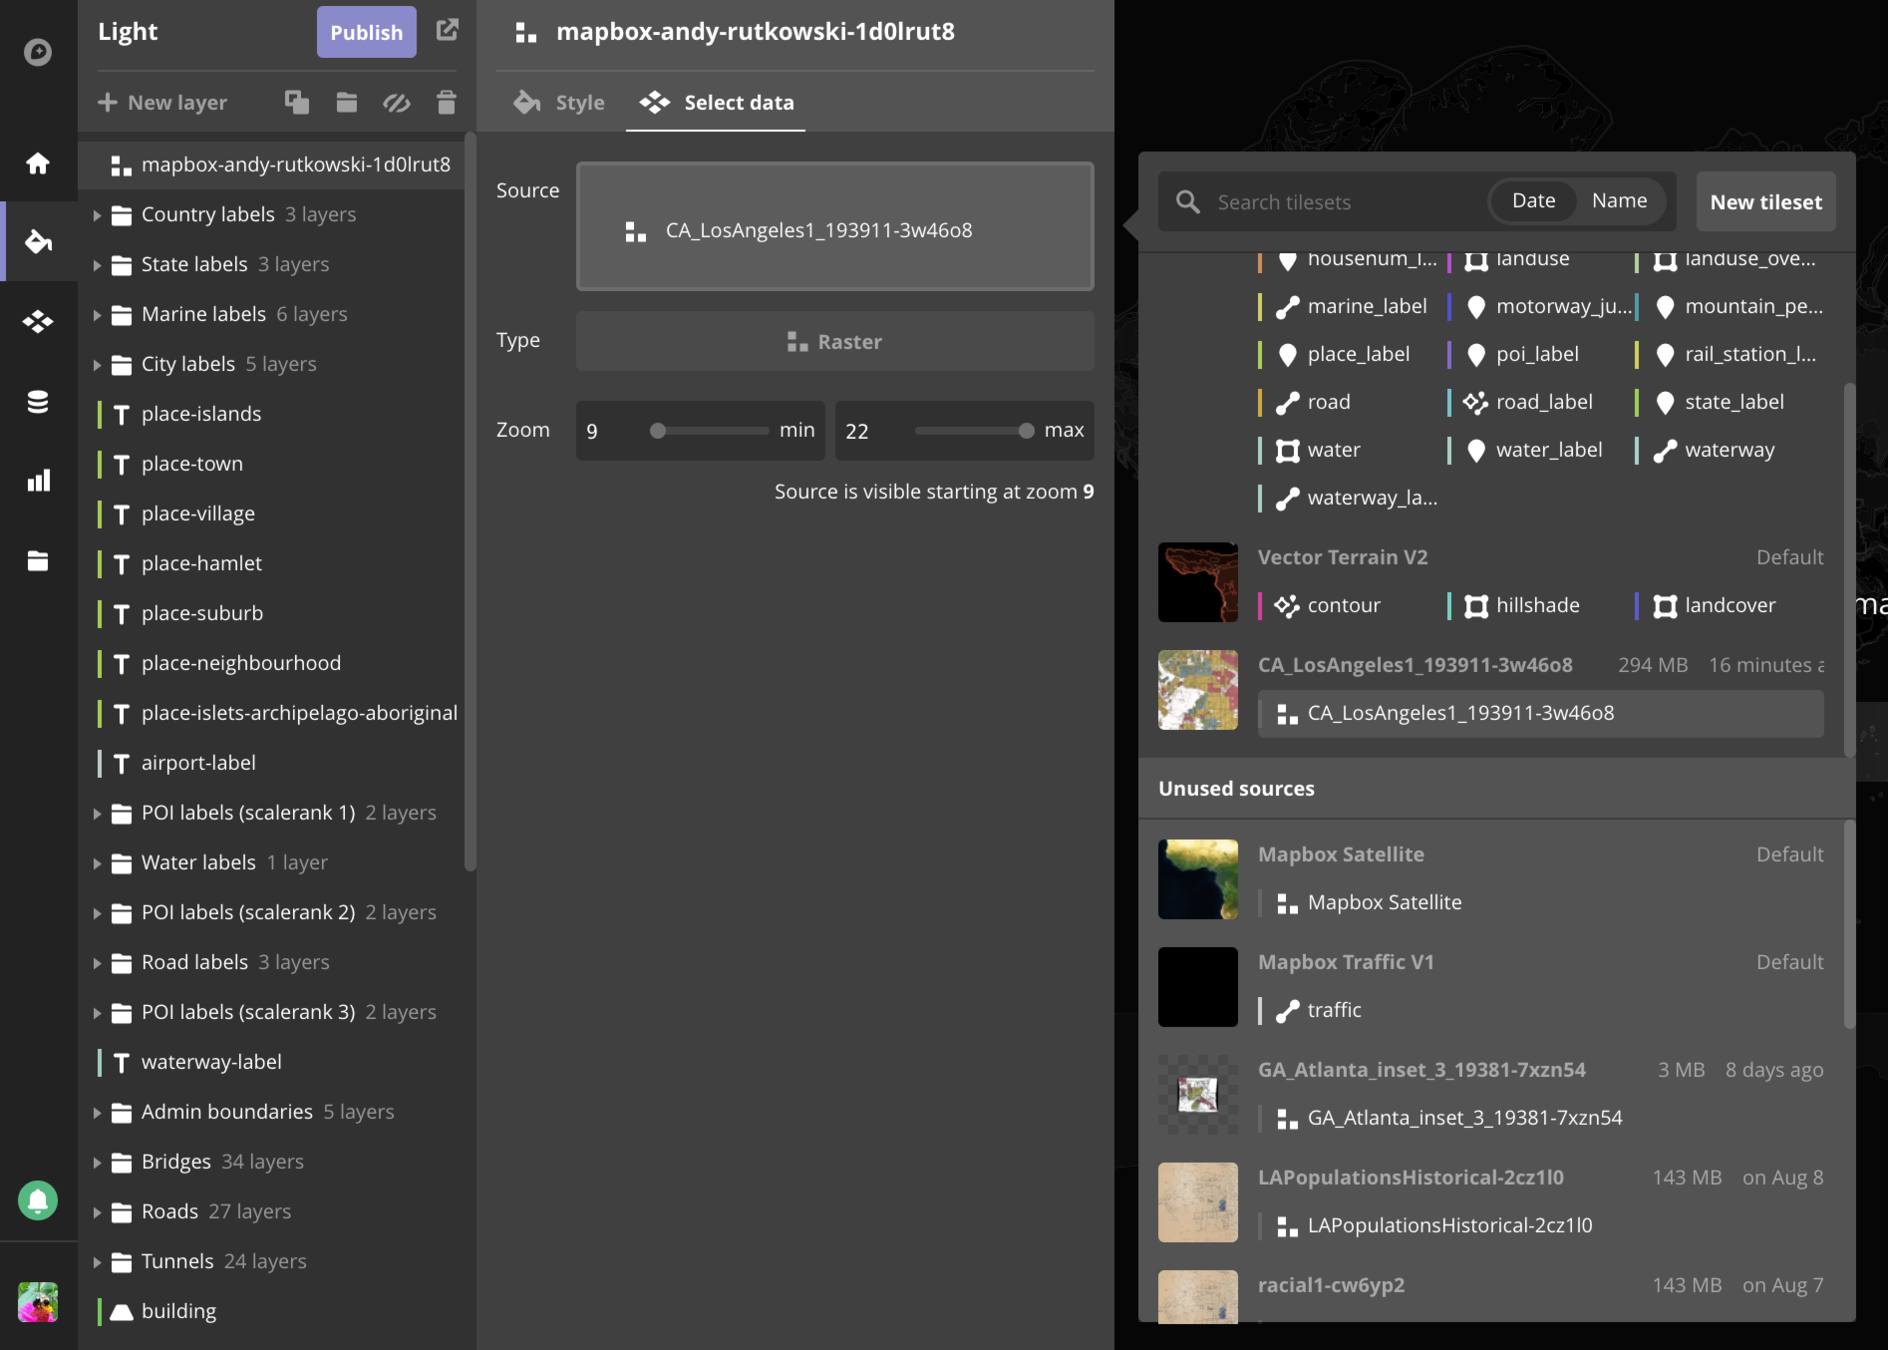
Task: Open the Source CA_LosAngeles1 selector box
Action: click(x=834, y=226)
